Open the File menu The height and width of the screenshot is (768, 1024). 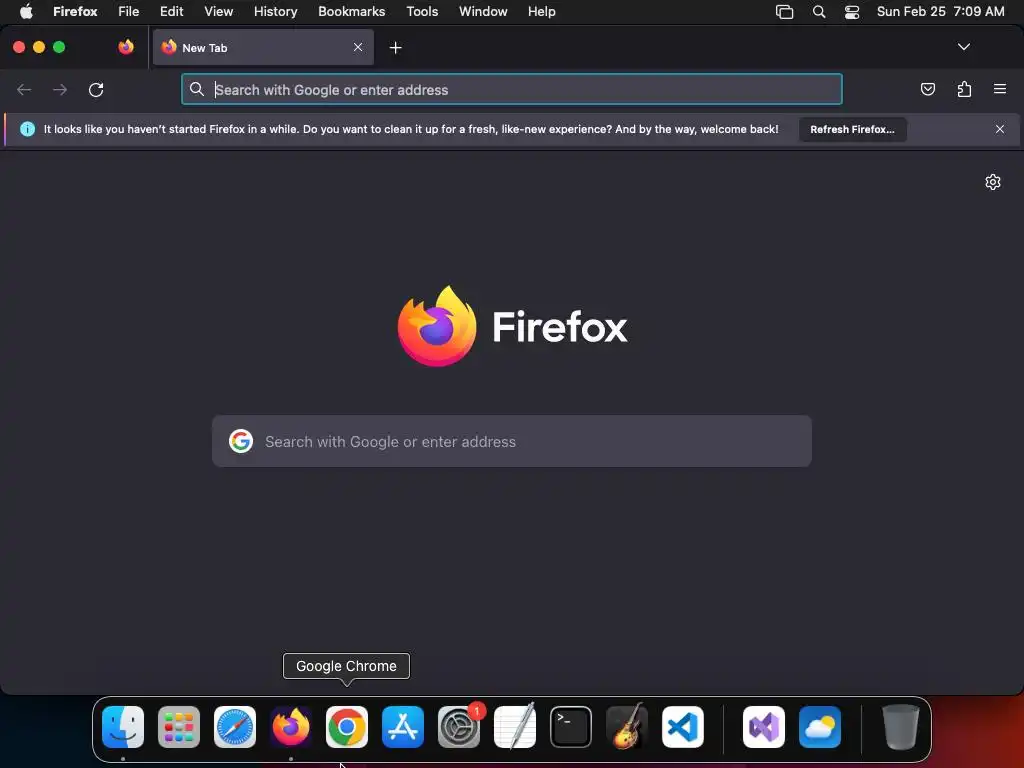[x=129, y=11]
